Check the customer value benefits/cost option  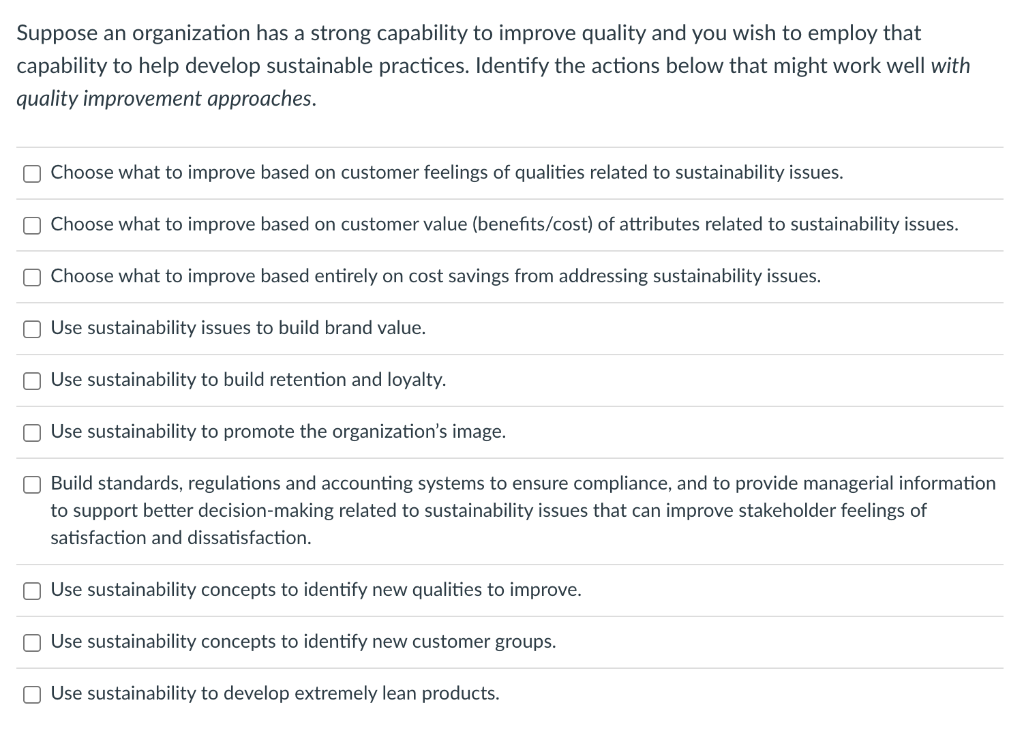pos(31,225)
